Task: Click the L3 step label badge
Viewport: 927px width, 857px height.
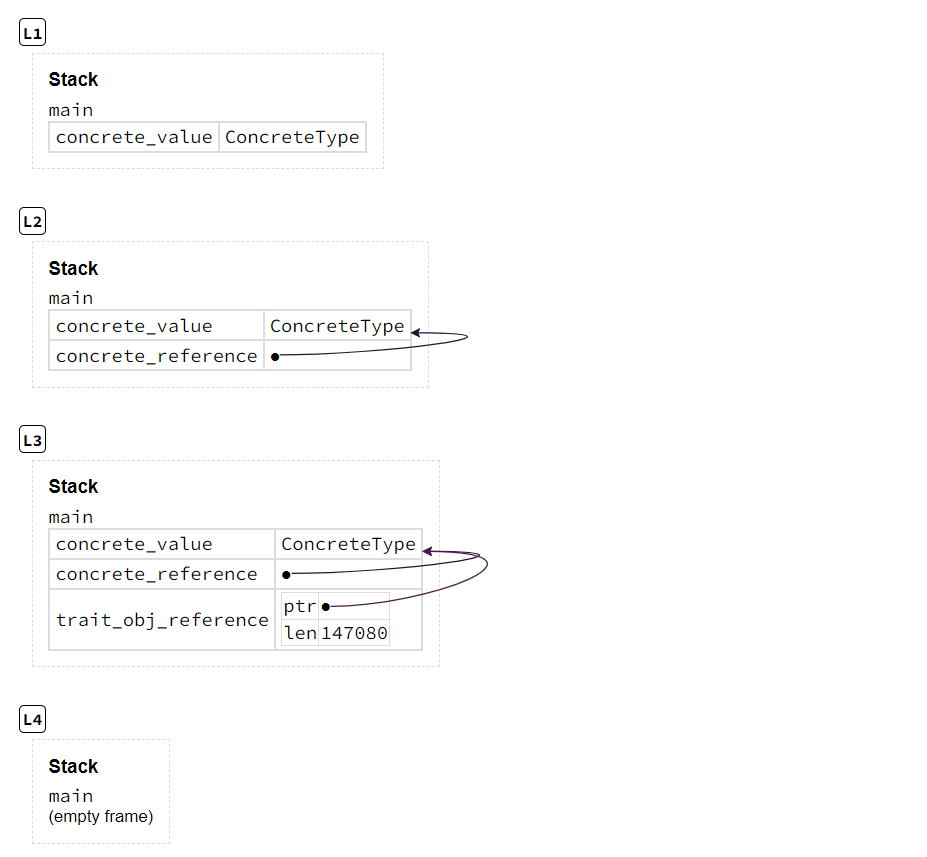Action: pyautogui.click(x=33, y=440)
